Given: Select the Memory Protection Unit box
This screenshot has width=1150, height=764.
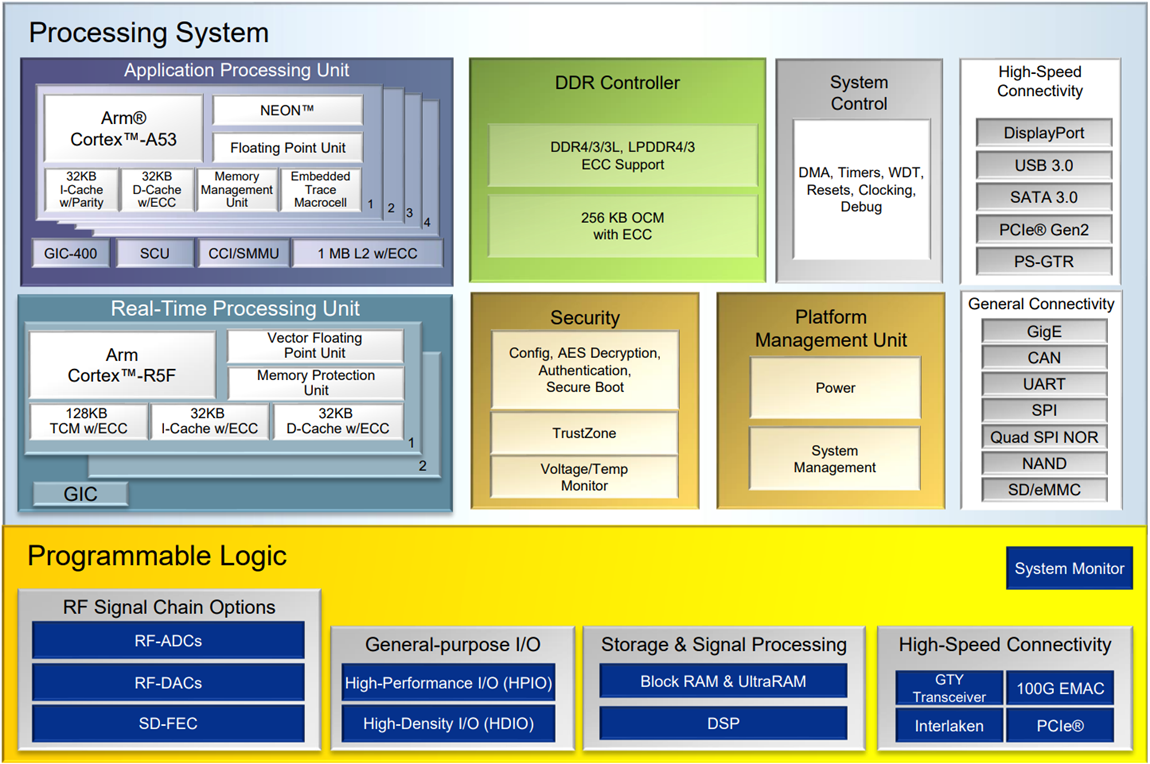Looking at the screenshot, I should click(x=315, y=383).
